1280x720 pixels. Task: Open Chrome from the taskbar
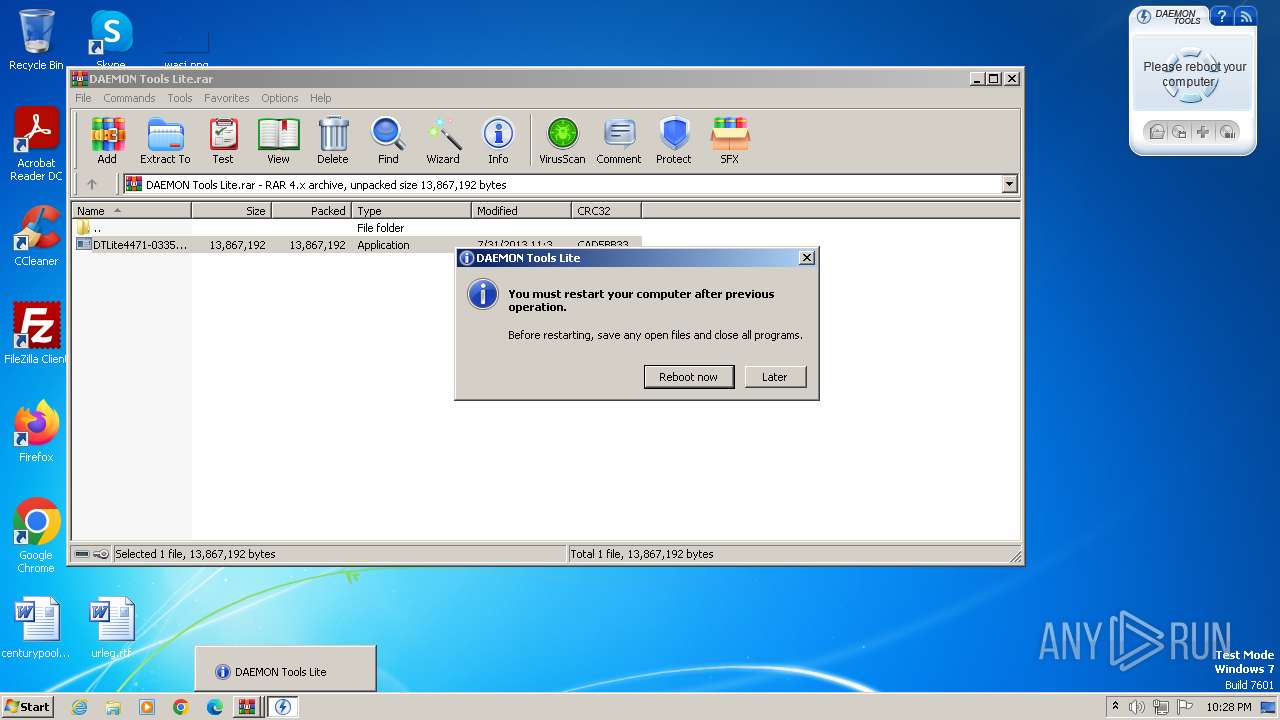tap(180, 707)
